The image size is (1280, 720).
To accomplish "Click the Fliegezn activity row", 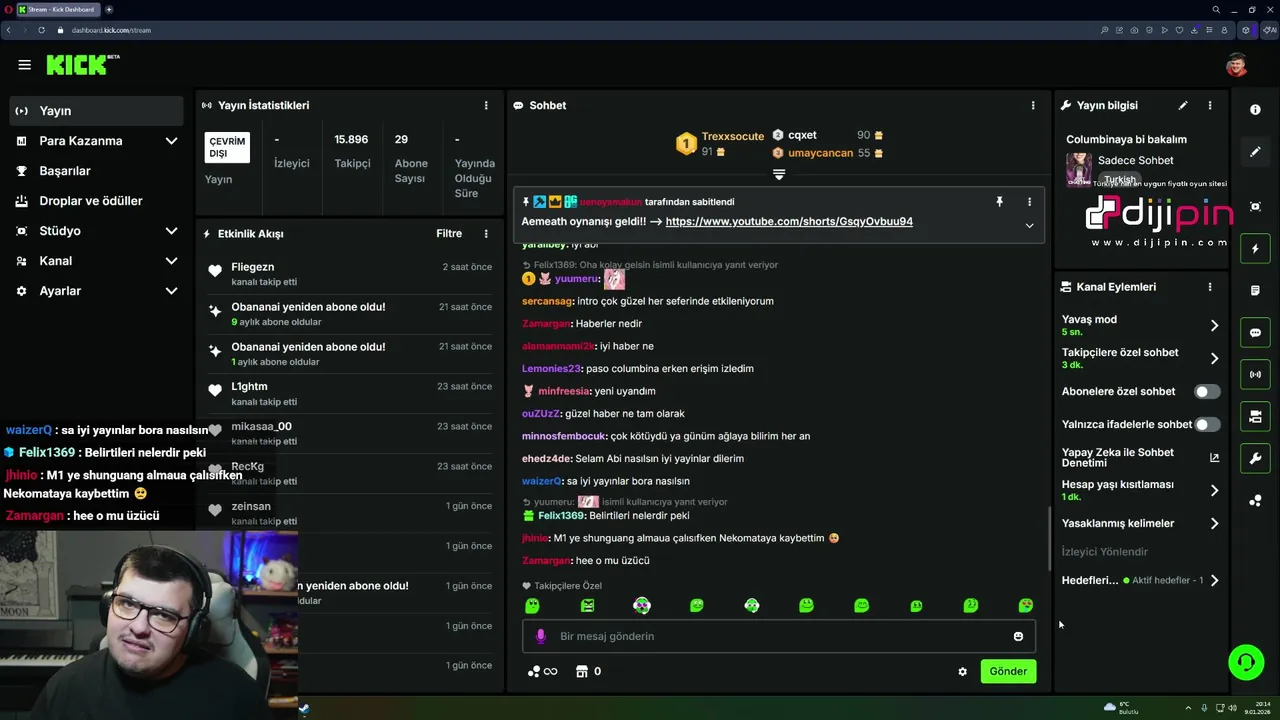I will [x=350, y=274].
